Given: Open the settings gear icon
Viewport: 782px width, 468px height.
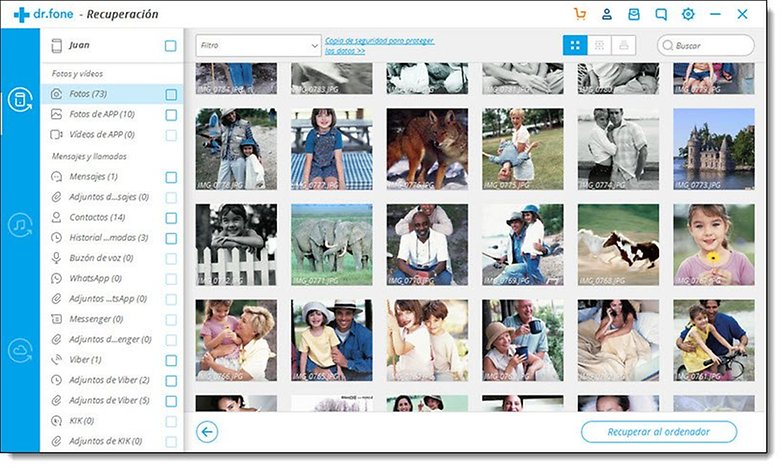Looking at the screenshot, I should point(688,14).
